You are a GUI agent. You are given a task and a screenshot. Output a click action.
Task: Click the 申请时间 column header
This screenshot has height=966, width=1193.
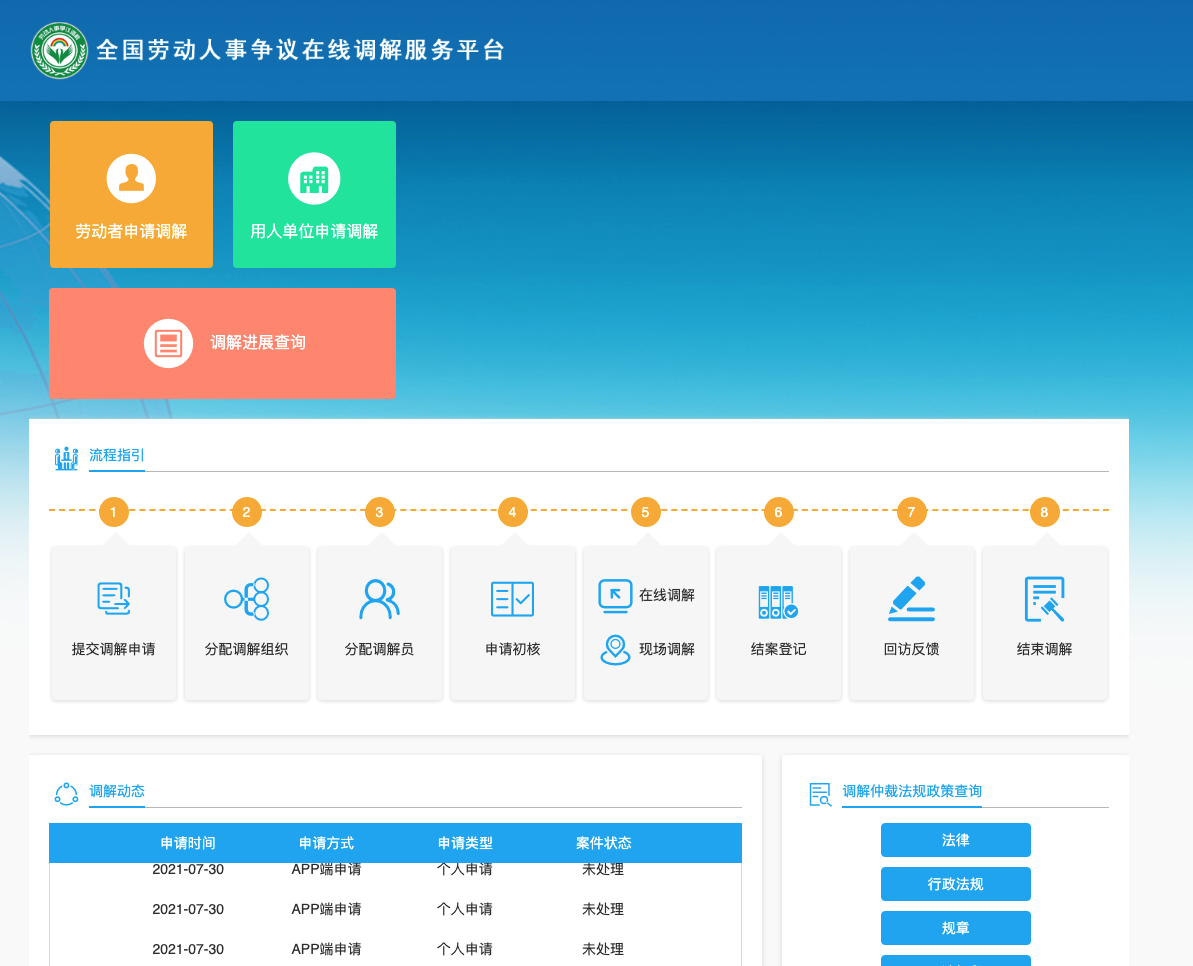tap(188, 844)
